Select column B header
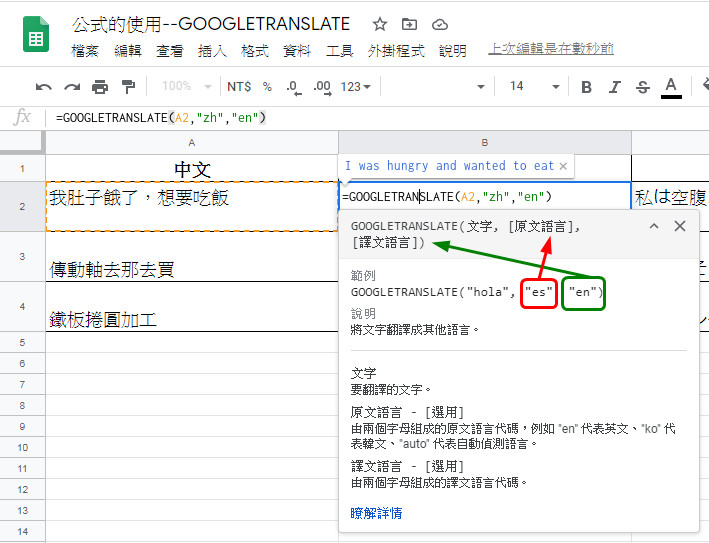Viewport: 709px width, 543px height. click(485, 143)
